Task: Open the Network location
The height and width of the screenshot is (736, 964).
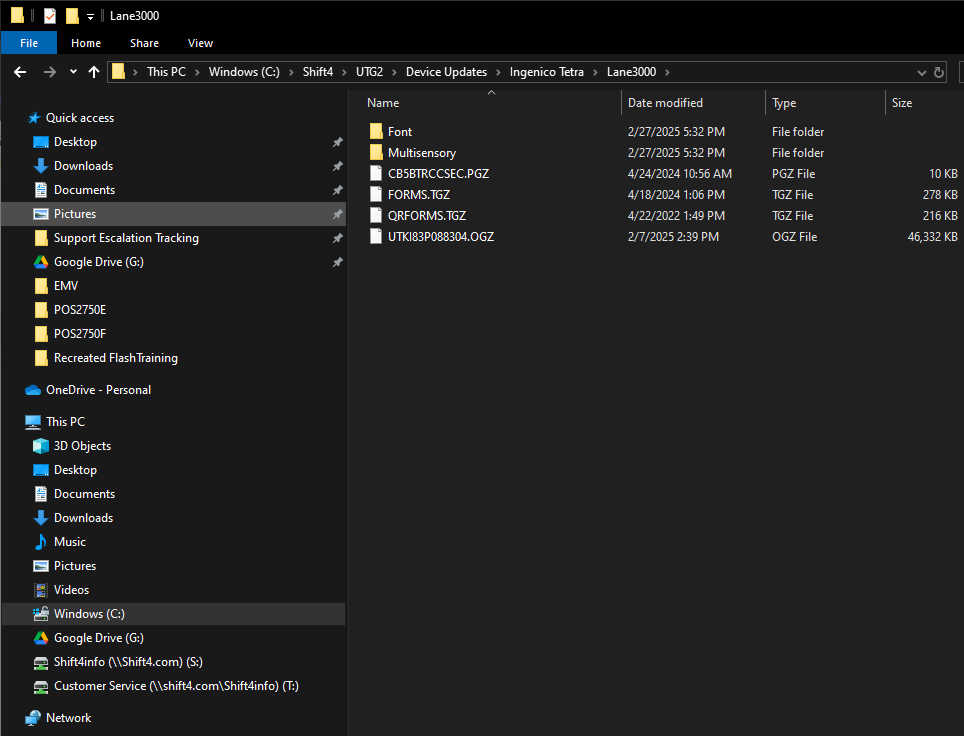Action: click(x=68, y=718)
